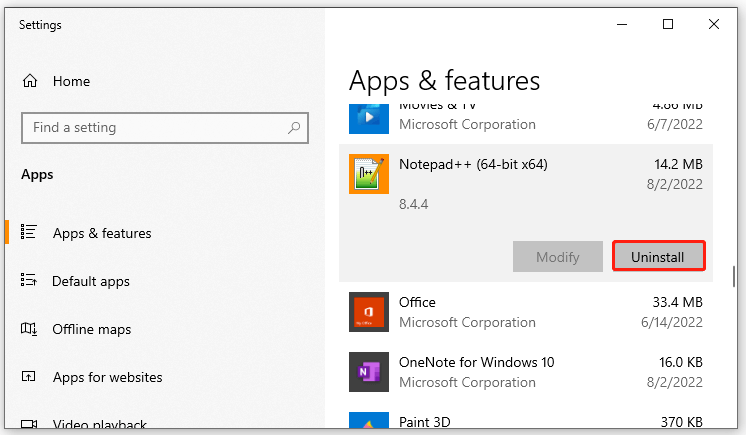Minimize the Settings window
746x435 pixels.
[x=622, y=24]
